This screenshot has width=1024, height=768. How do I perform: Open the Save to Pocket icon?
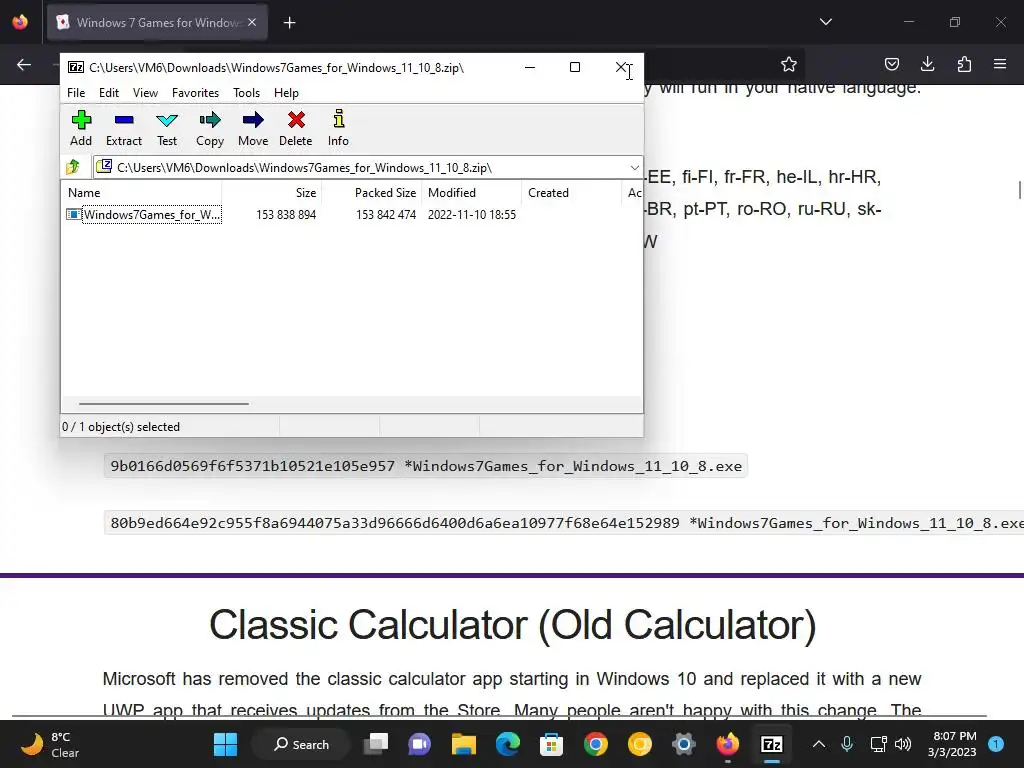tap(891, 64)
